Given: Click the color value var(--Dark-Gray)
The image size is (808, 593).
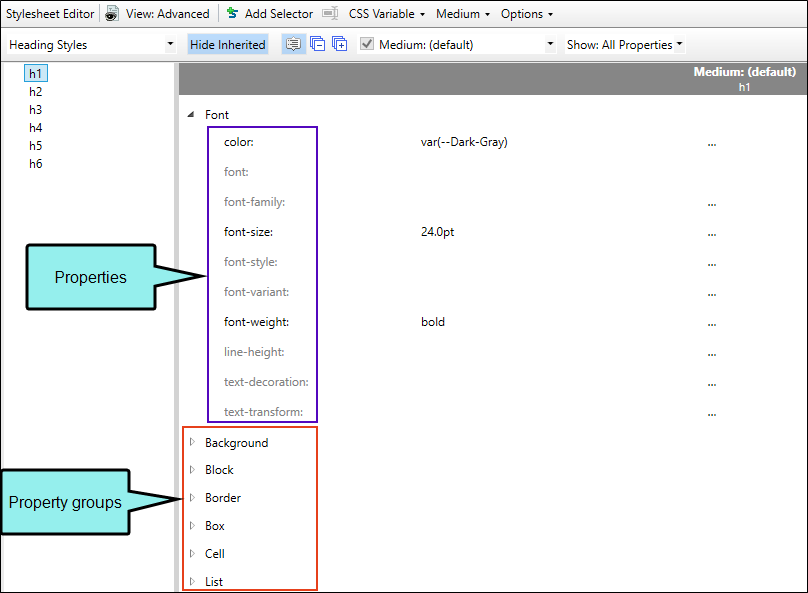Looking at the screenshot, I should pos(464,142).
